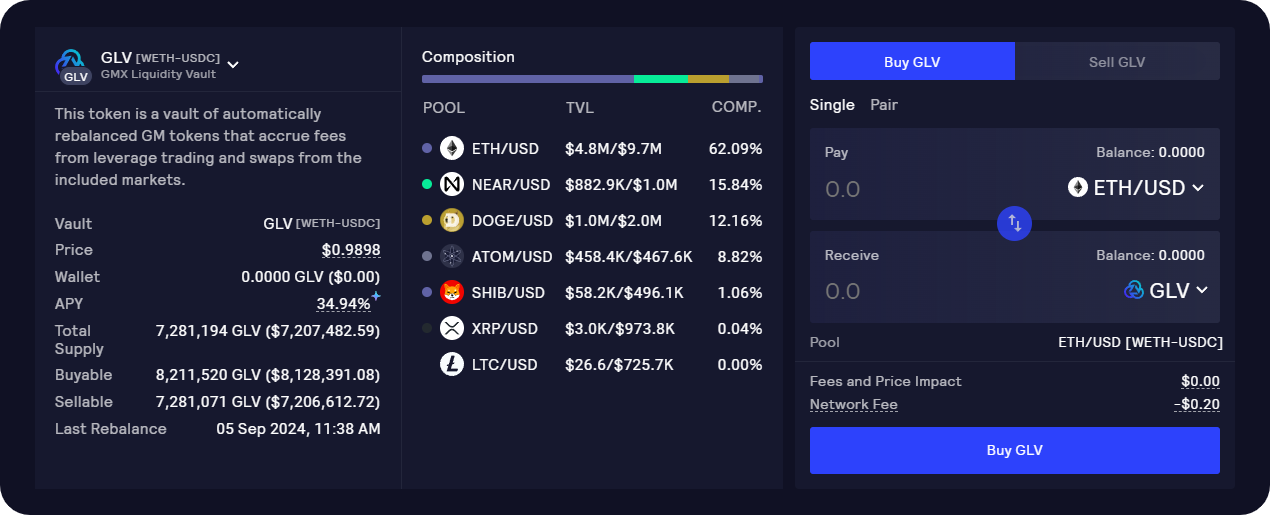Click the SHIB/USD TVL $58.2K/$496.1K
The image size is (1270, 515).
point(624,292)
